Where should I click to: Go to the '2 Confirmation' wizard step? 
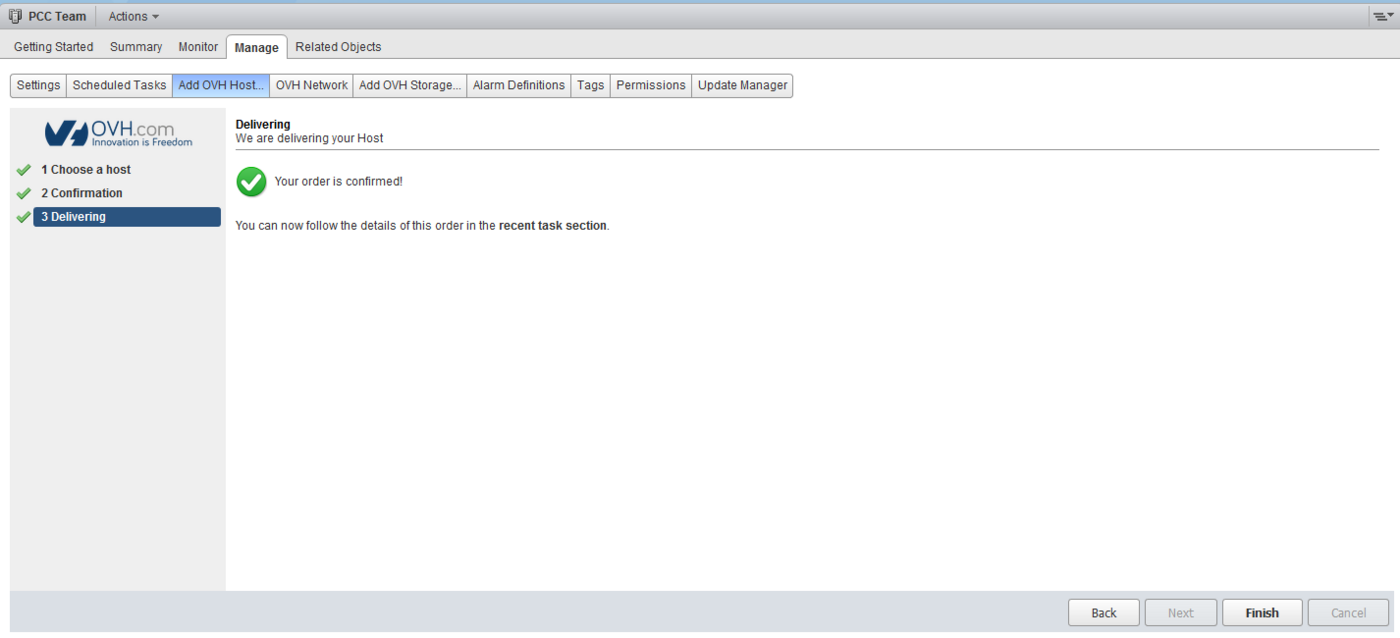pos(82,193)
